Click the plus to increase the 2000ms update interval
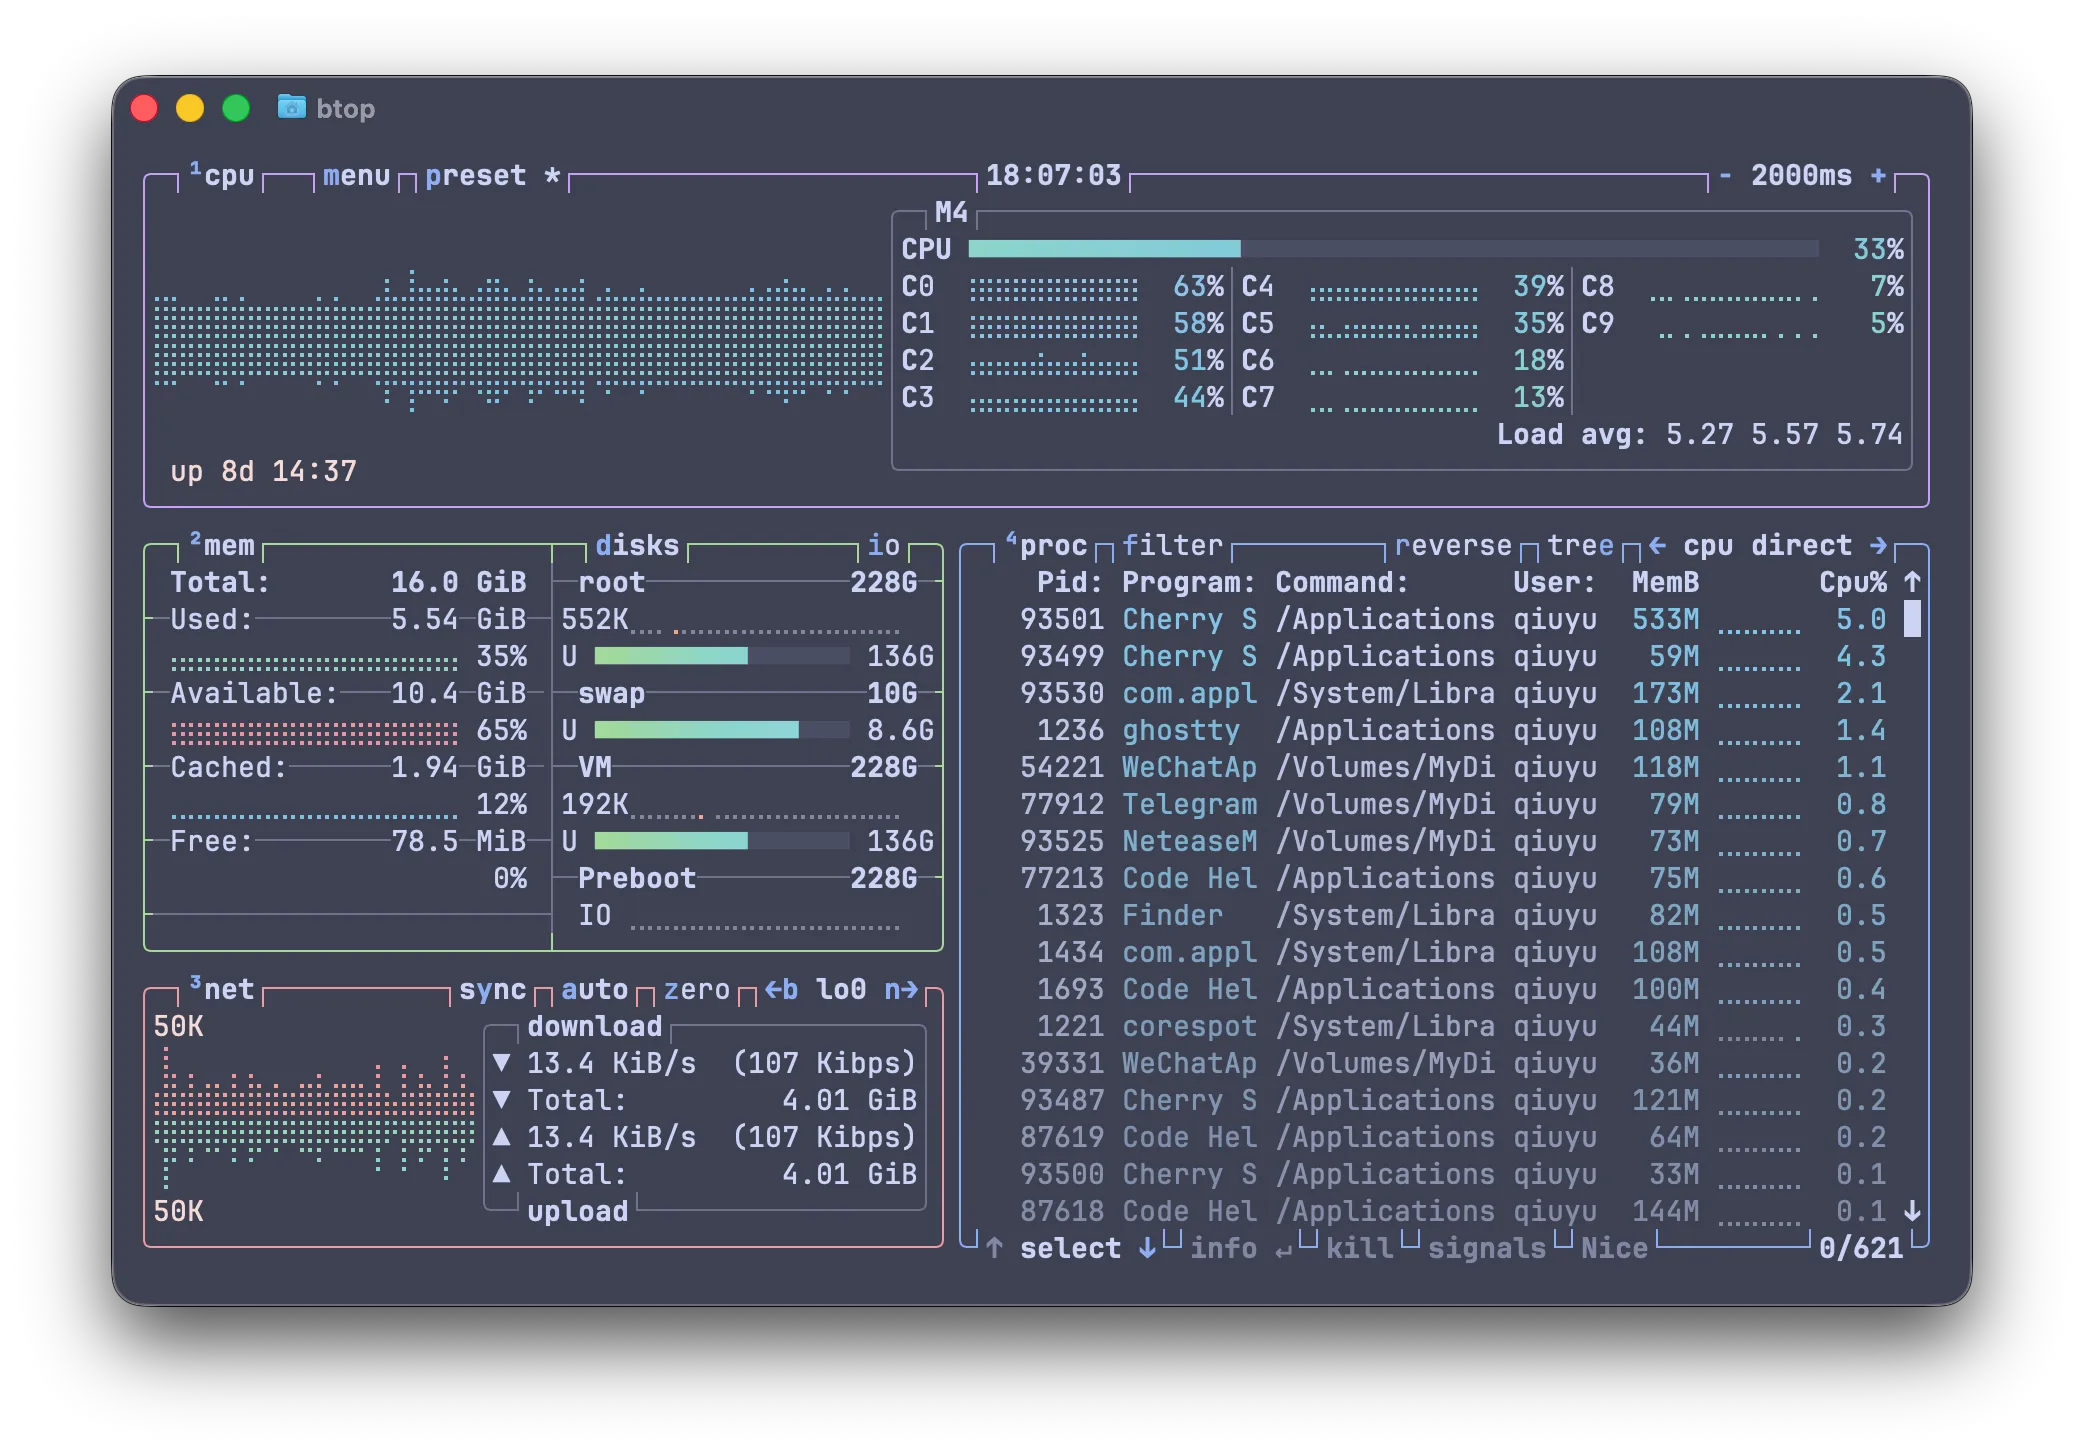 tap(1878, 176)
